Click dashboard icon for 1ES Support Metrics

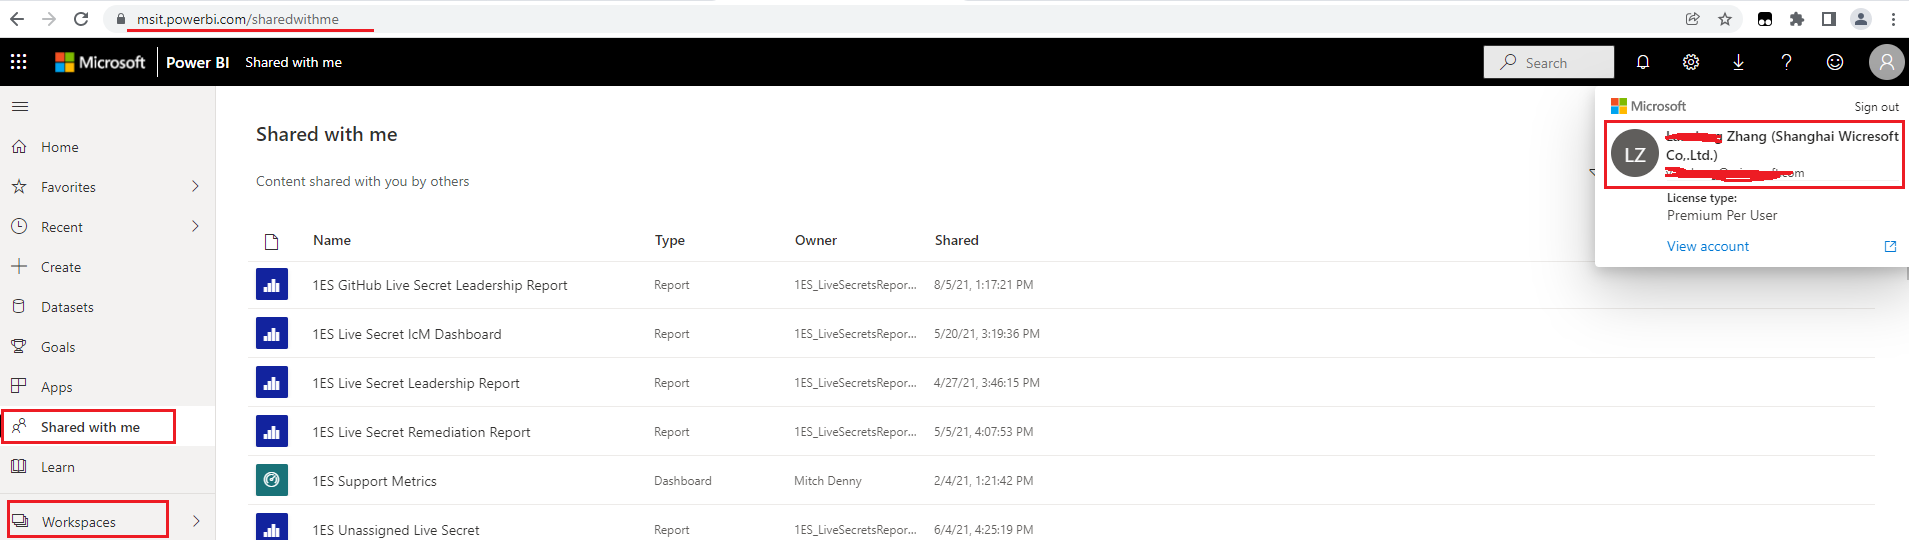pos(272,480)
